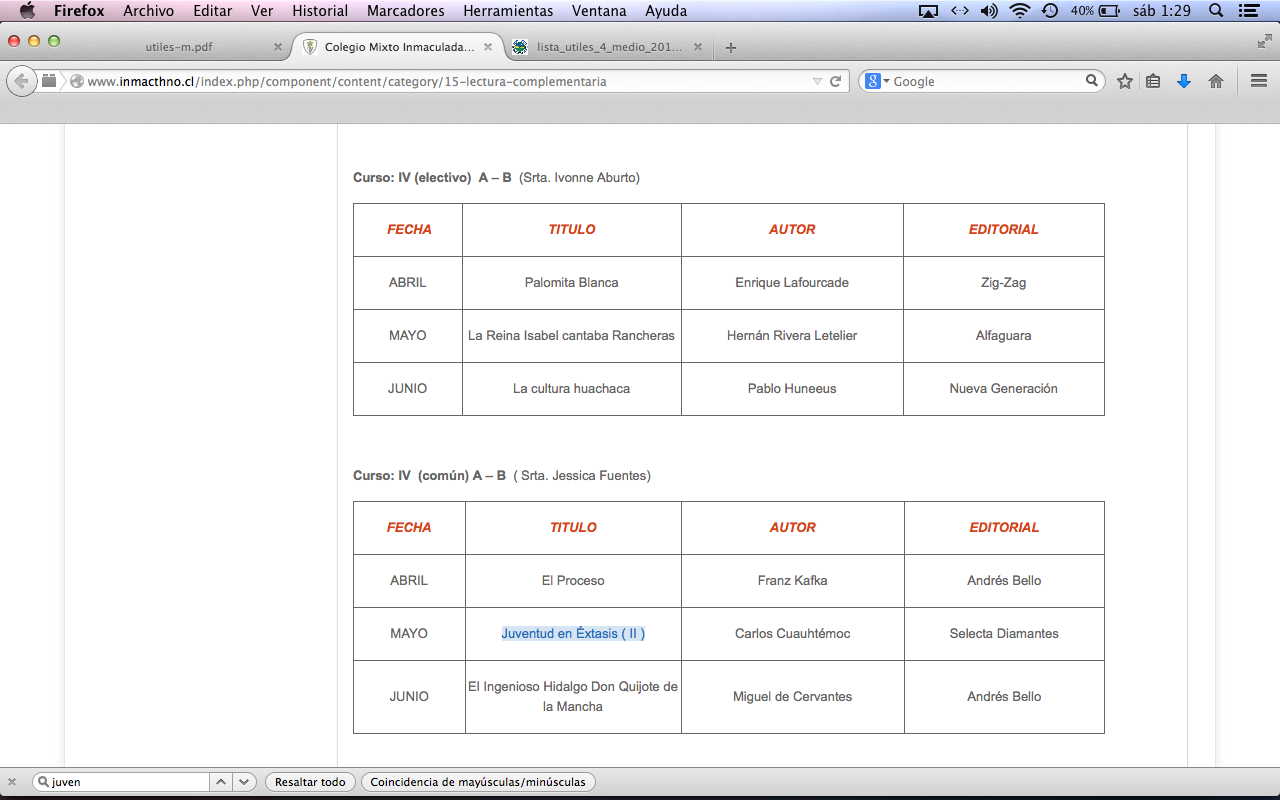Open the downloads arrow
Image resolution: width=1280 pixels, height=800 pixels.
tap(1184, 81)
